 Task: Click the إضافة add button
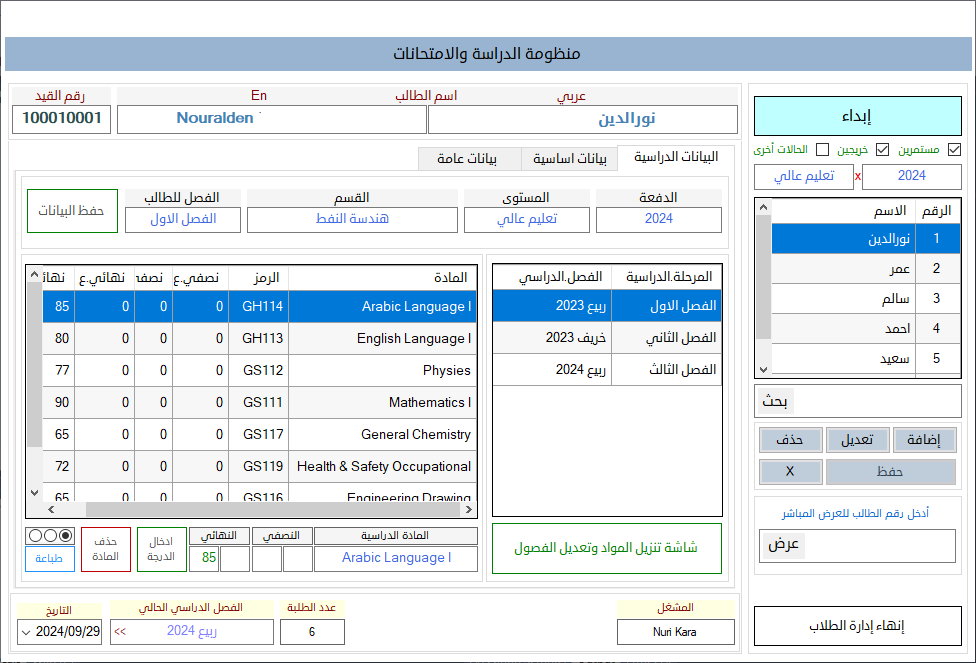(924, 440)
